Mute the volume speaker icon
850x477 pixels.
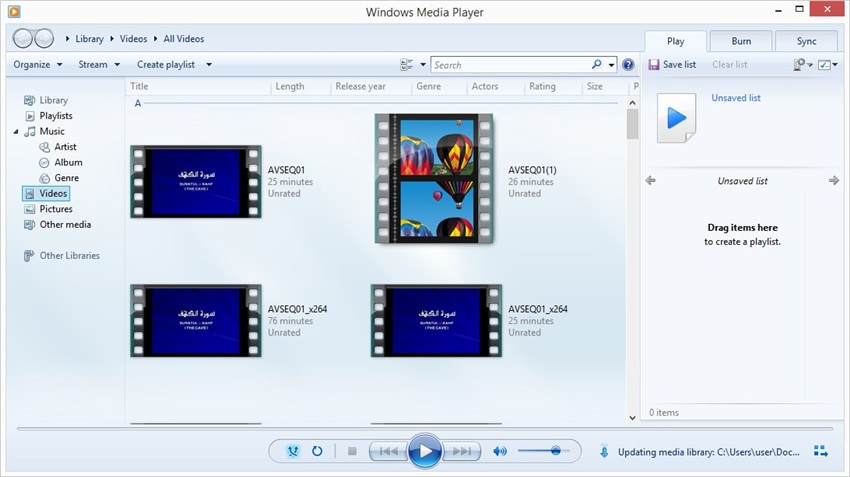(500, 451)
